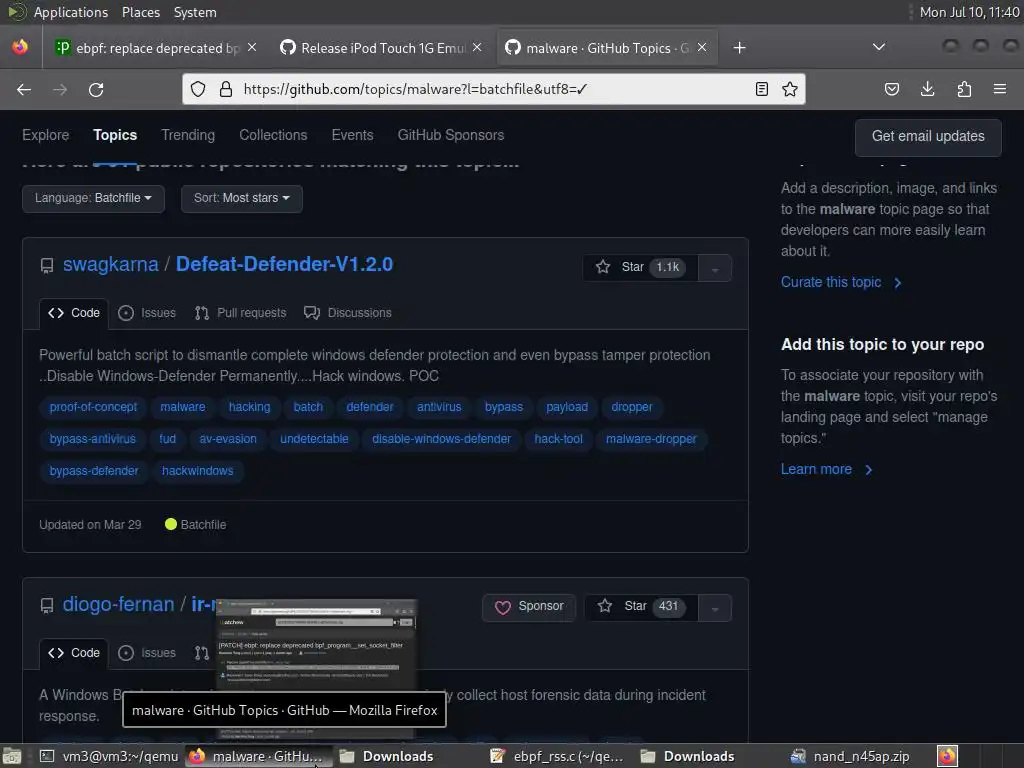Viewport: 1024px width, 768px height.
Task: Click the 'Learn more' link
Action: 826,469
